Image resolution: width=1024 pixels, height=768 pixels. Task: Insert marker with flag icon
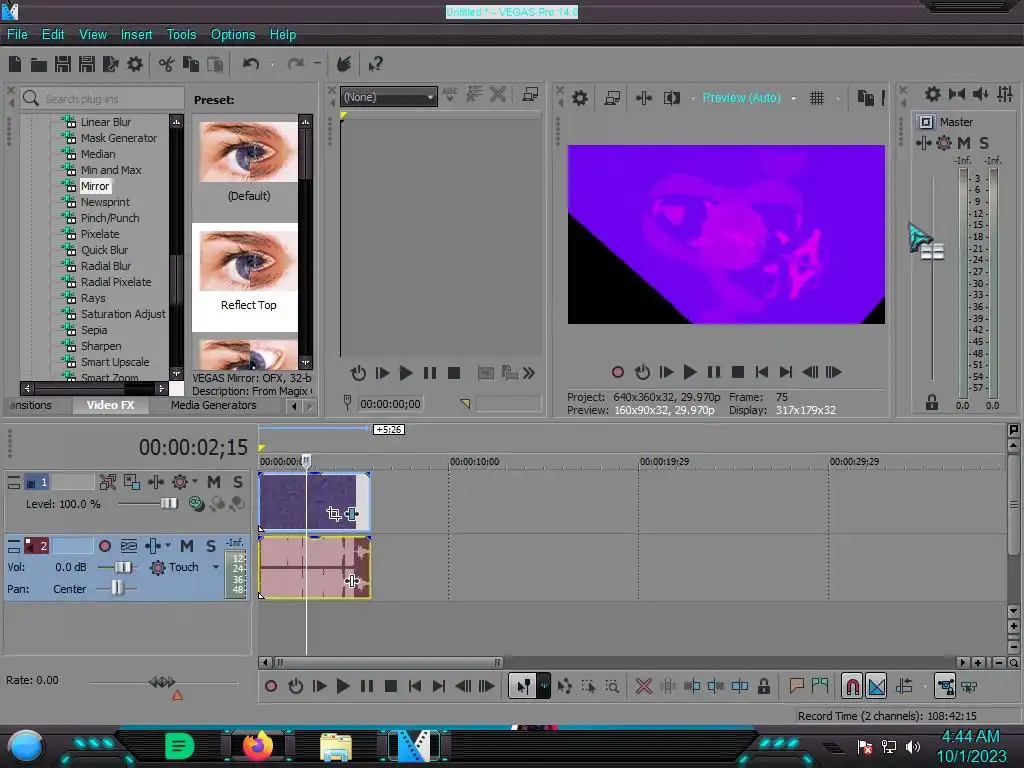pos(796,686)
